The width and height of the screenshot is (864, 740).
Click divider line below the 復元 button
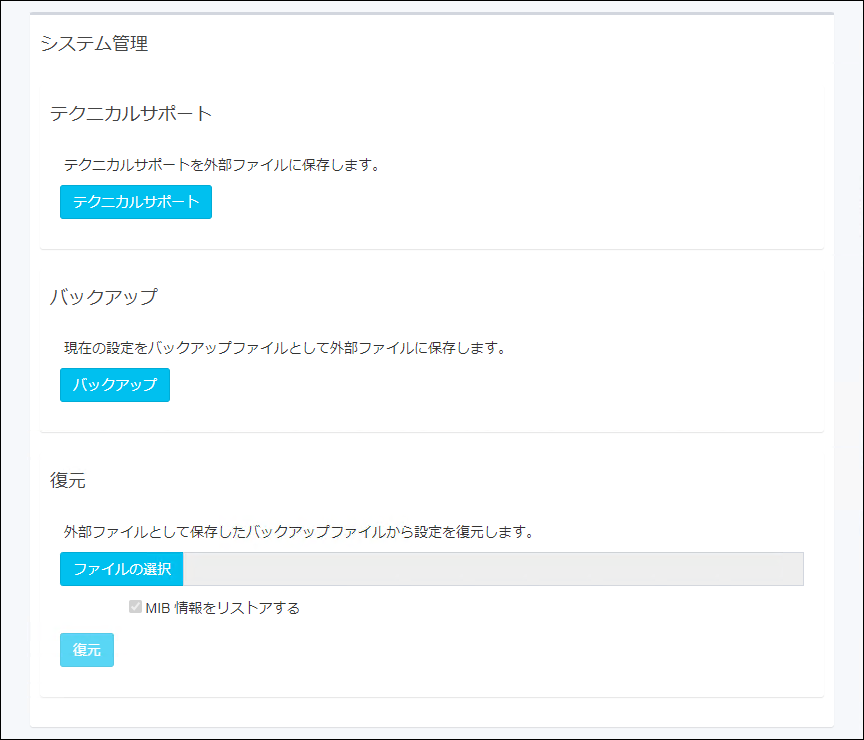click(x=431, y=697)
